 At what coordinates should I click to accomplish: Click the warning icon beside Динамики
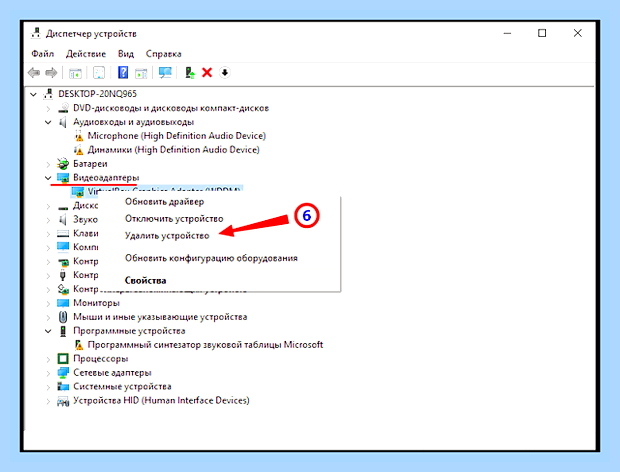(x=79, y=150)
